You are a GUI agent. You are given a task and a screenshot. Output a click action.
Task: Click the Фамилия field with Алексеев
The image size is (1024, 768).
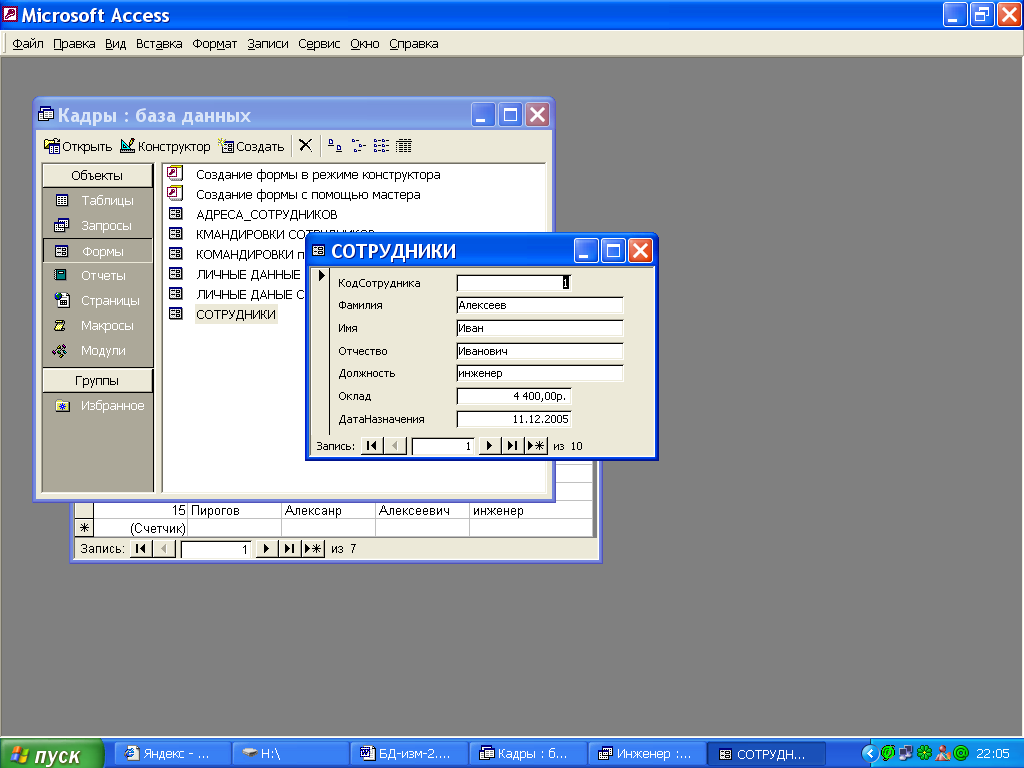pos(540,305)
